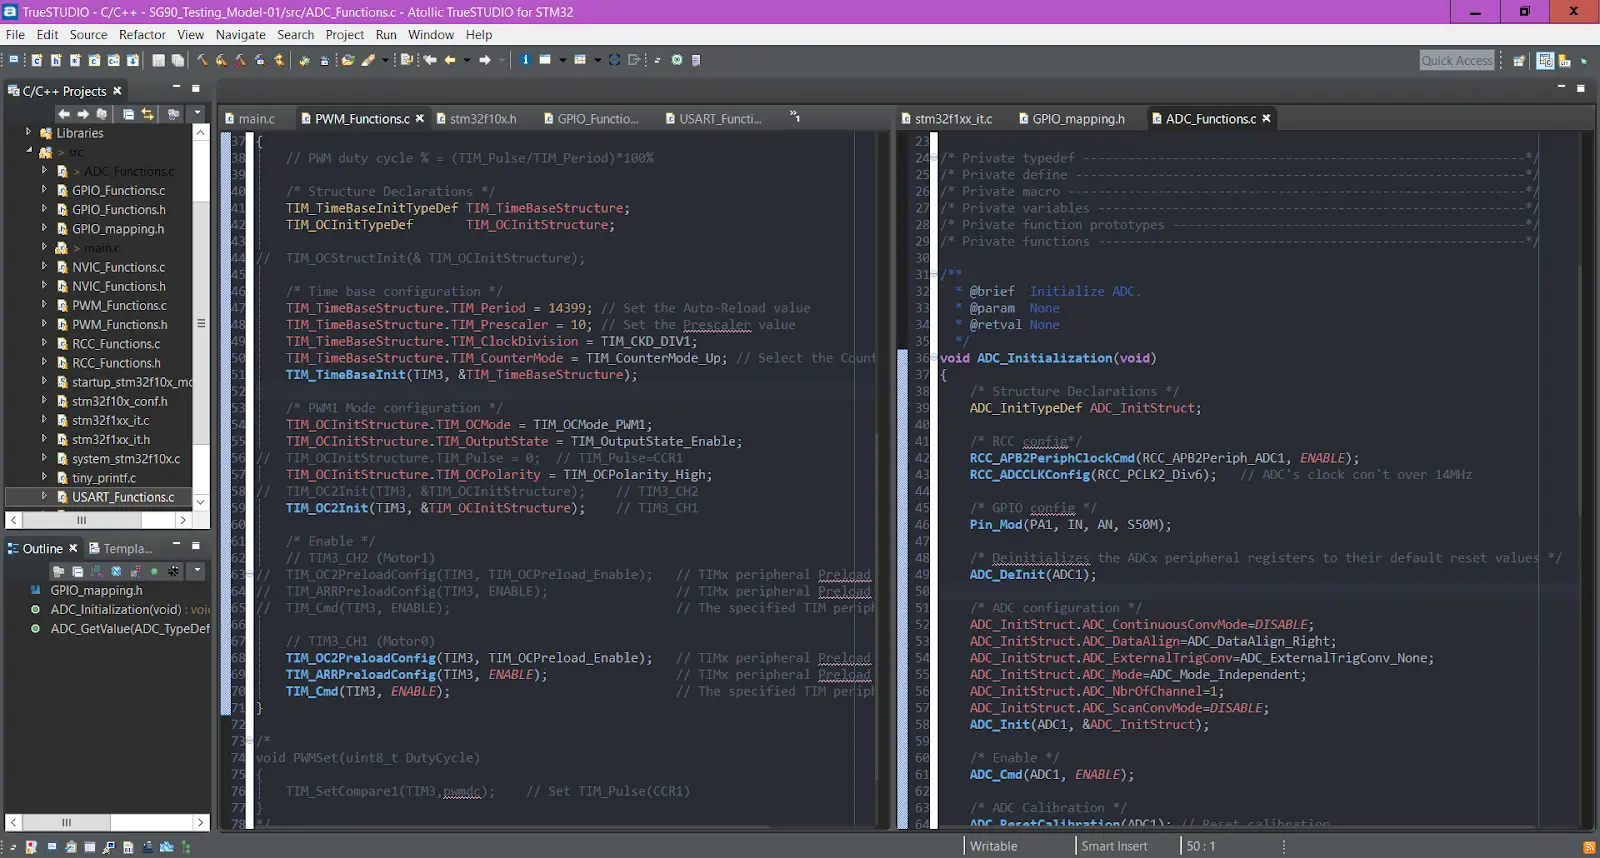Click the black starburst icon in the Outline toolbar
This screenshot has height=858, width=1600.
pyautogui.click(x=173, y=572)
